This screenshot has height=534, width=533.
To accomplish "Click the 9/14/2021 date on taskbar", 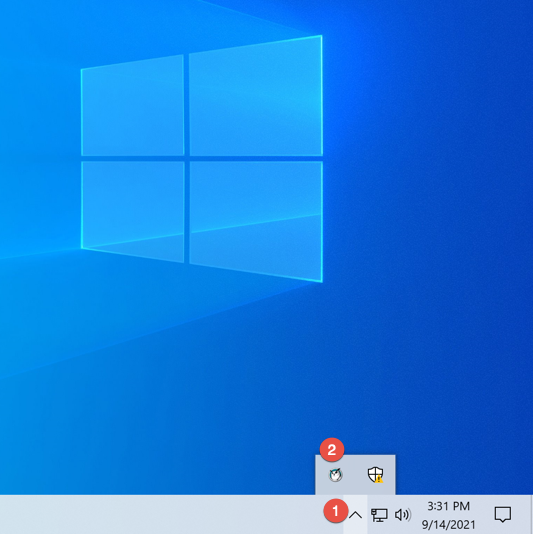I will click(x=449, y=524).
